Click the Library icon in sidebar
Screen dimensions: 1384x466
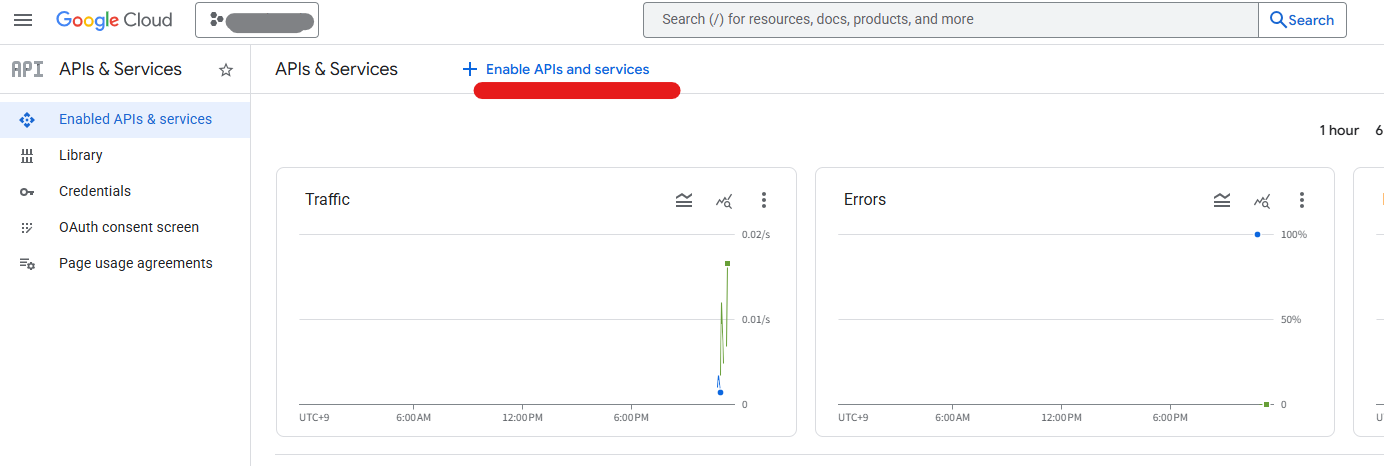click(x=27, y=155)
